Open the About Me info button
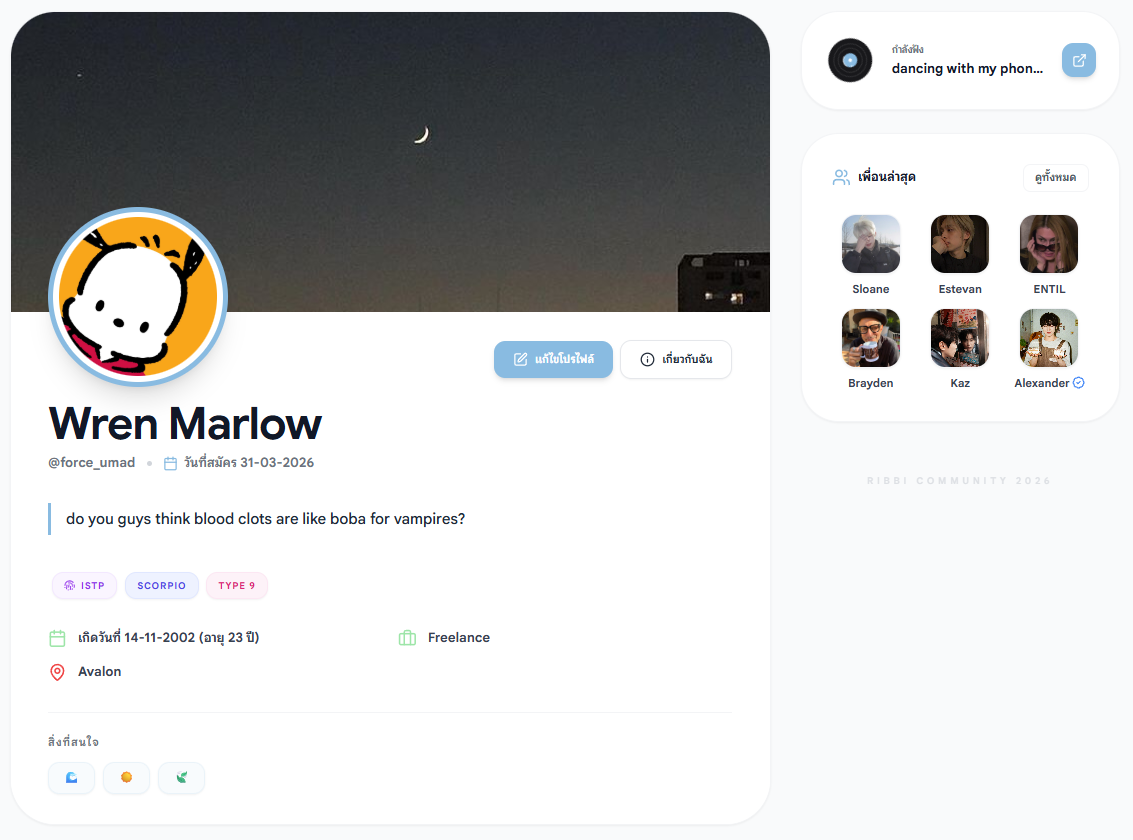 676,360
